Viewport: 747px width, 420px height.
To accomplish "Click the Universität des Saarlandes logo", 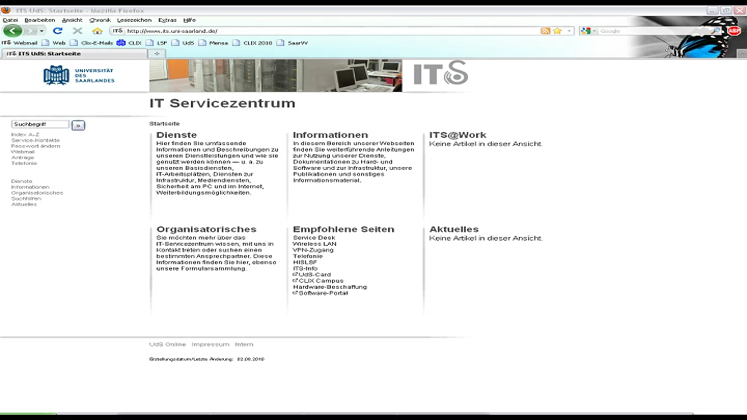I will [79, 76].
